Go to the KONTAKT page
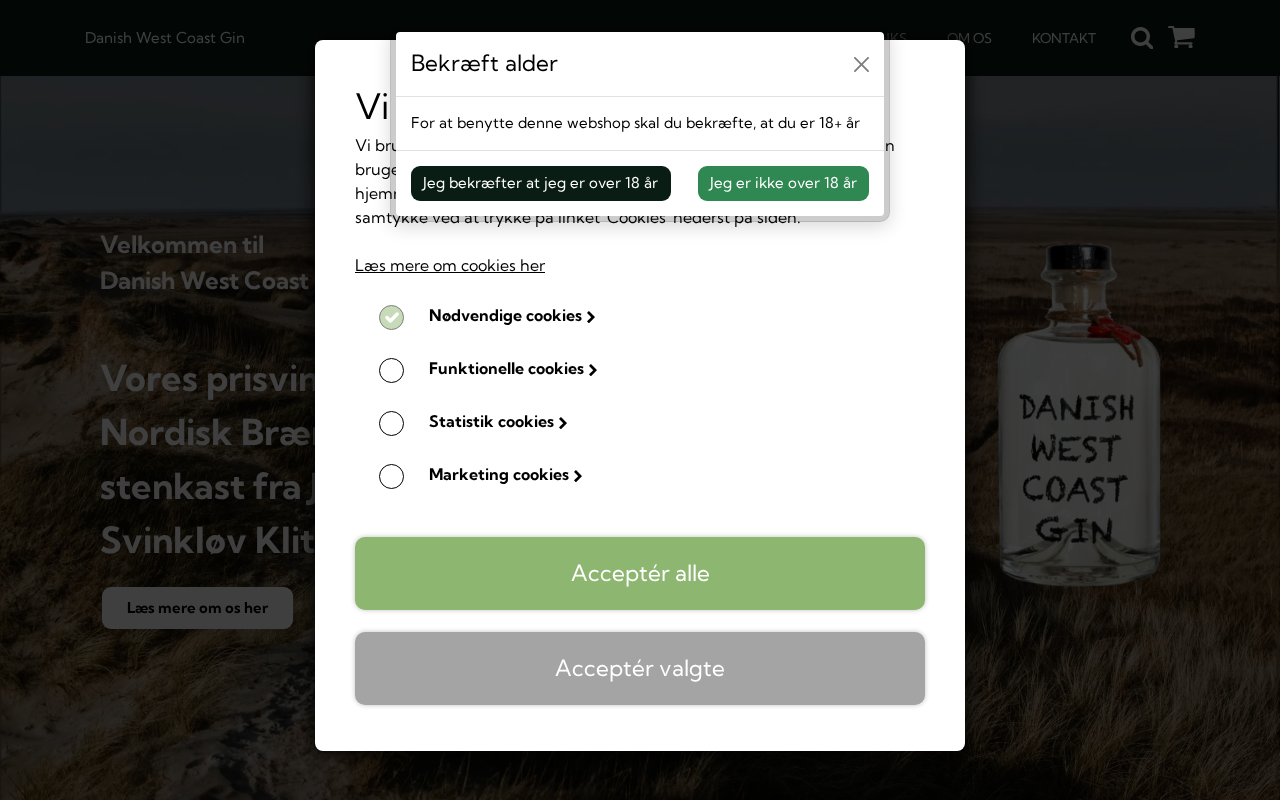 [1063, 38]
